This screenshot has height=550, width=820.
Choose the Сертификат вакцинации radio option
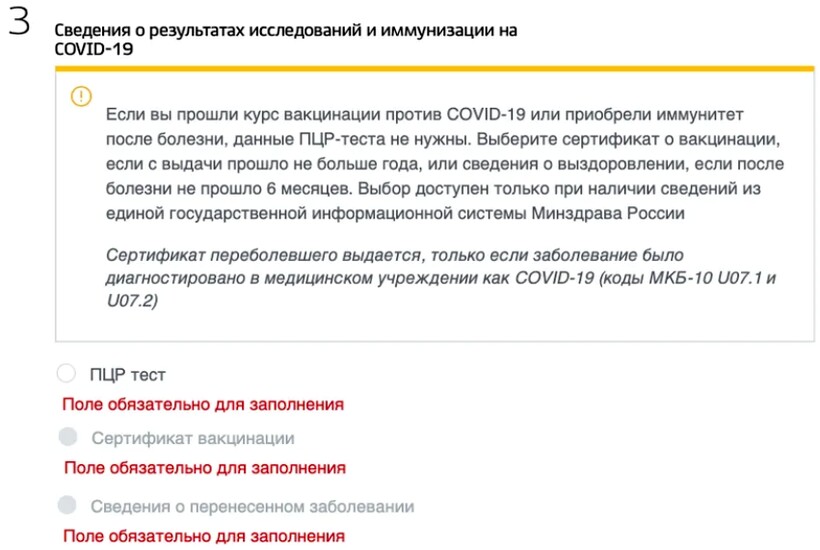coord(68,437)
